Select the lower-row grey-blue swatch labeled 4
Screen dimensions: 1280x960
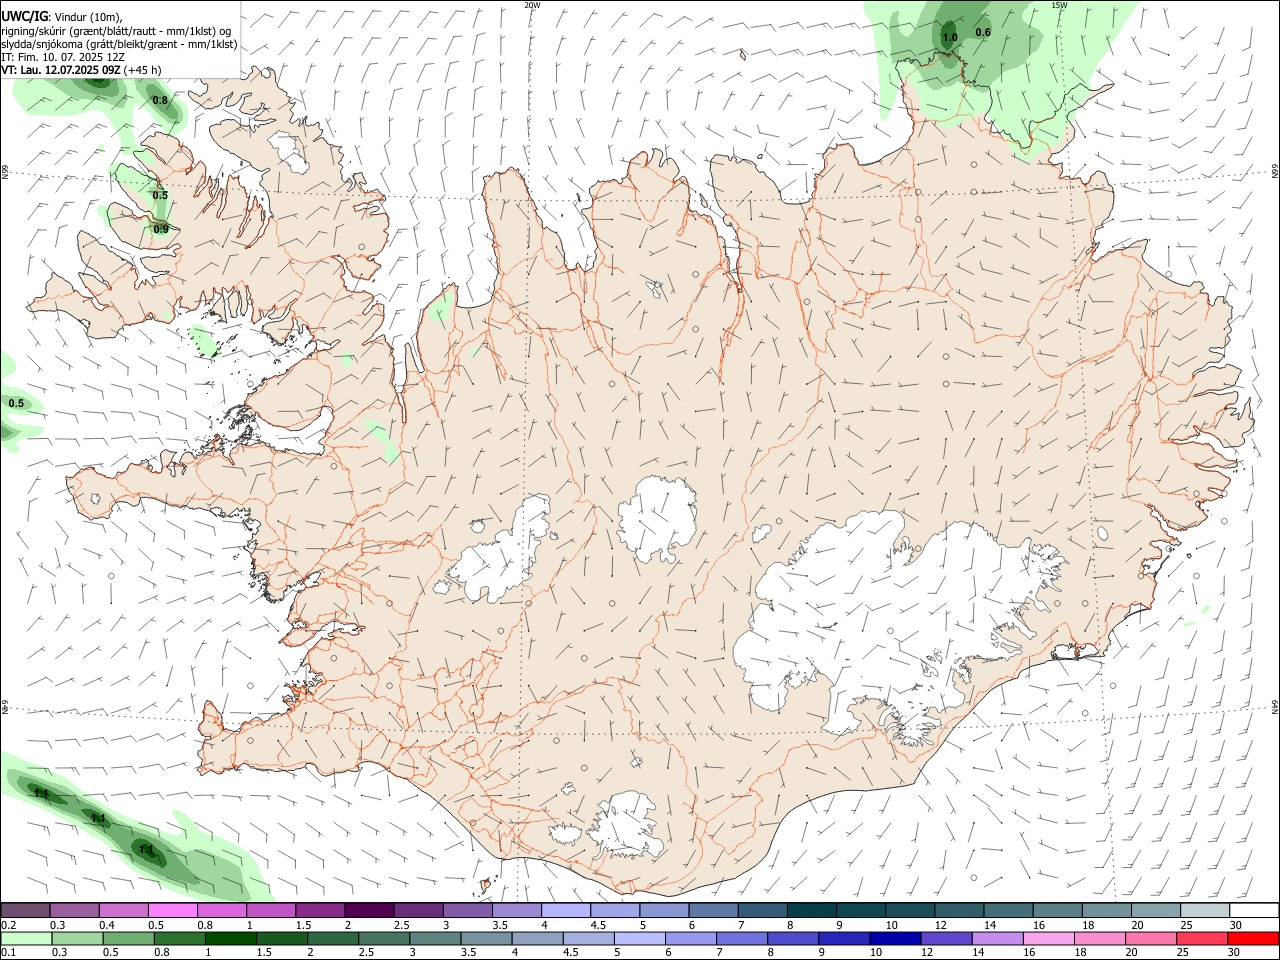538,938
